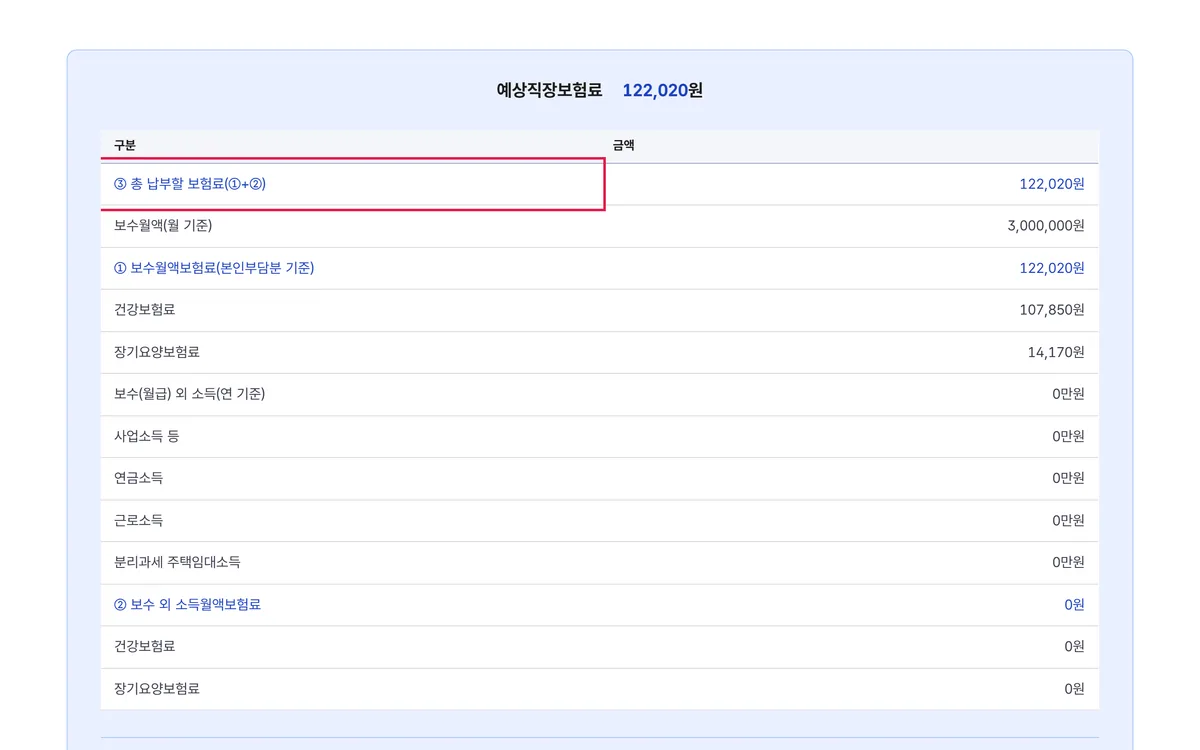Click the 0원 amount of 건강보험료 under ②
The image size is (1200, 750).
pyautogui.click(x=1074, y=646)
